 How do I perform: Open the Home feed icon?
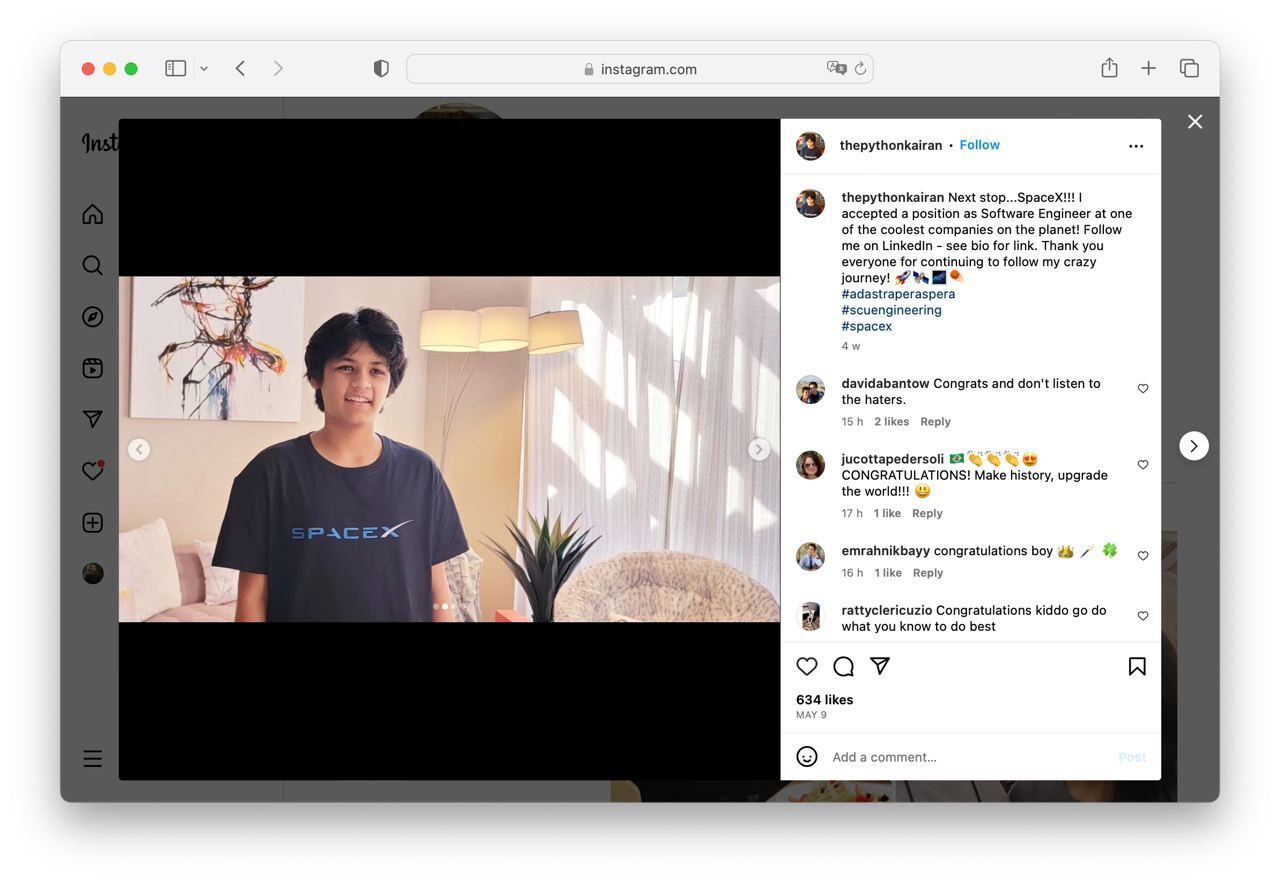(91, 213)
